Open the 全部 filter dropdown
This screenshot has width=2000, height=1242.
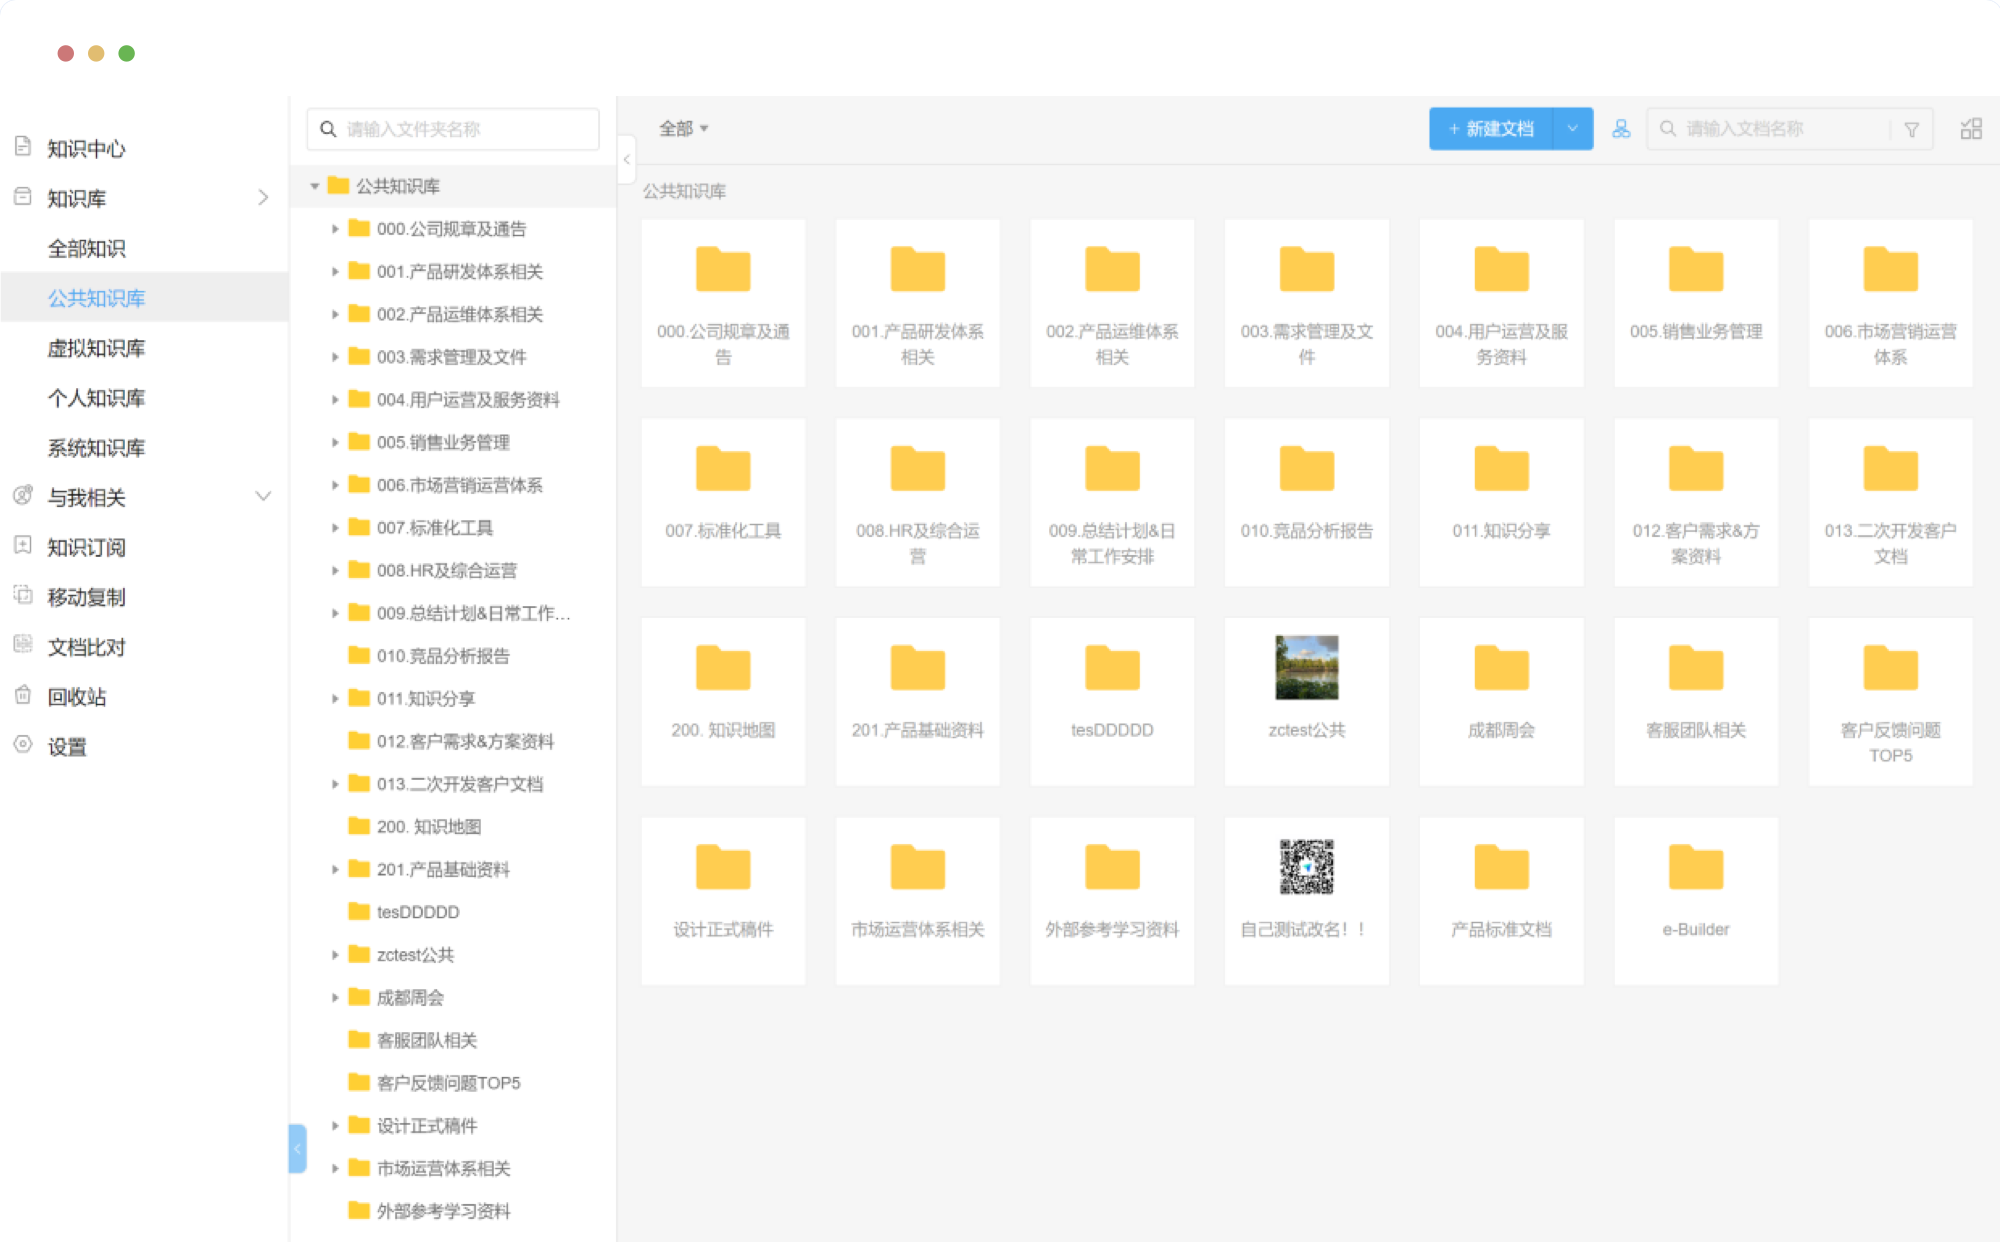683,129
